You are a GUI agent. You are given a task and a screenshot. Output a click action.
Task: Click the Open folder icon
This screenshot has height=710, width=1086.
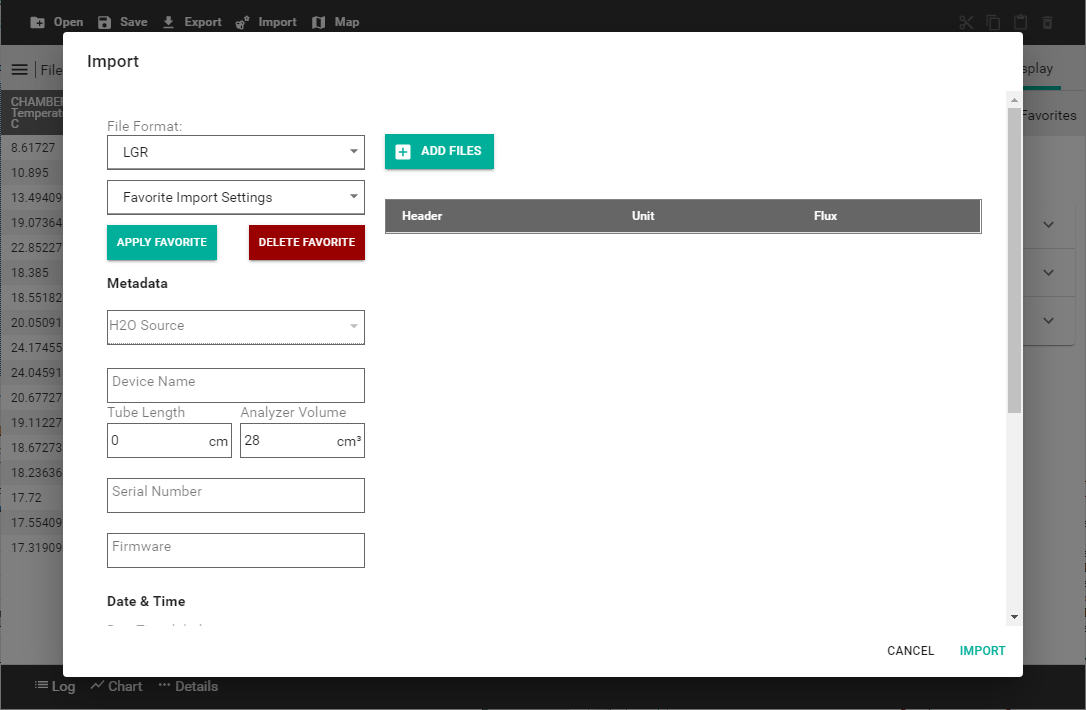coord(38,22)
